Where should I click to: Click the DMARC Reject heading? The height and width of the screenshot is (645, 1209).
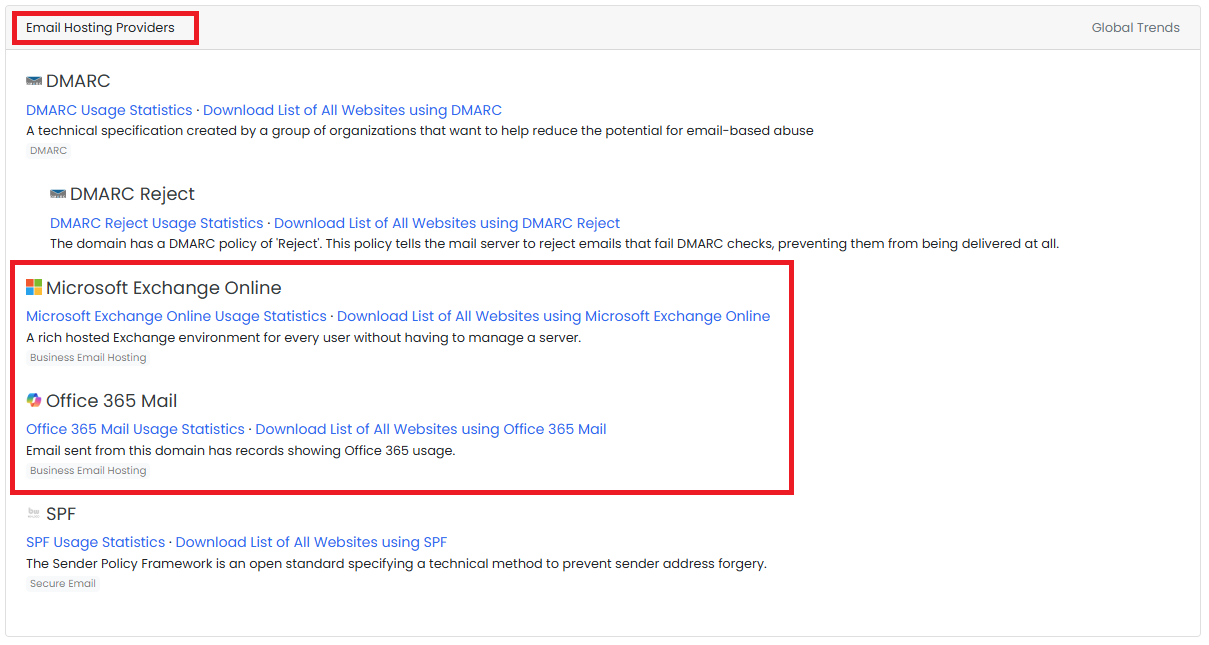132,194
